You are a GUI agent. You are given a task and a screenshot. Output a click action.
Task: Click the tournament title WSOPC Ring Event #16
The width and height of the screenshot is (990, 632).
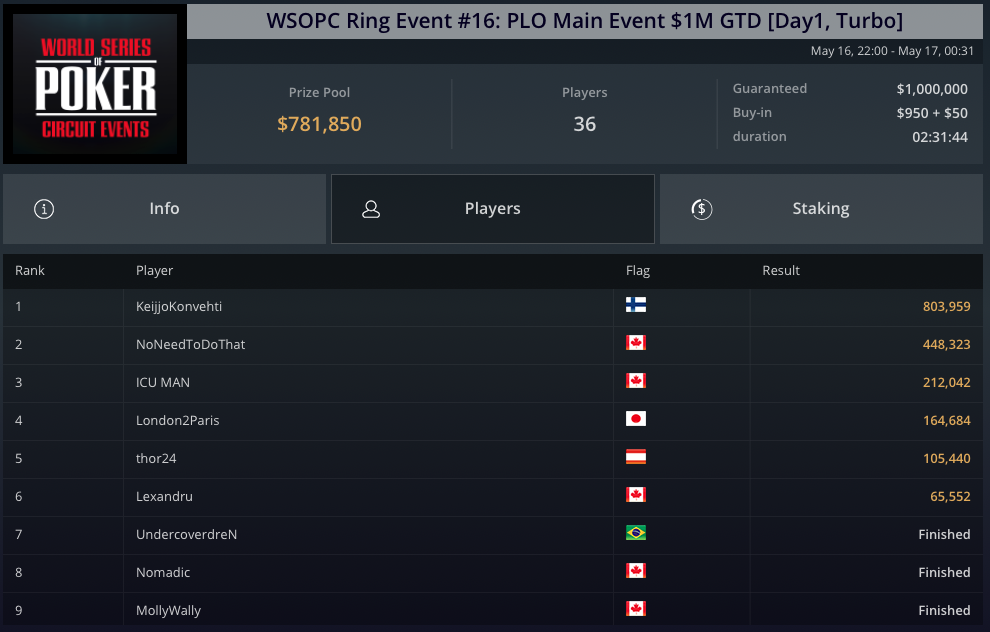point(584,20)
